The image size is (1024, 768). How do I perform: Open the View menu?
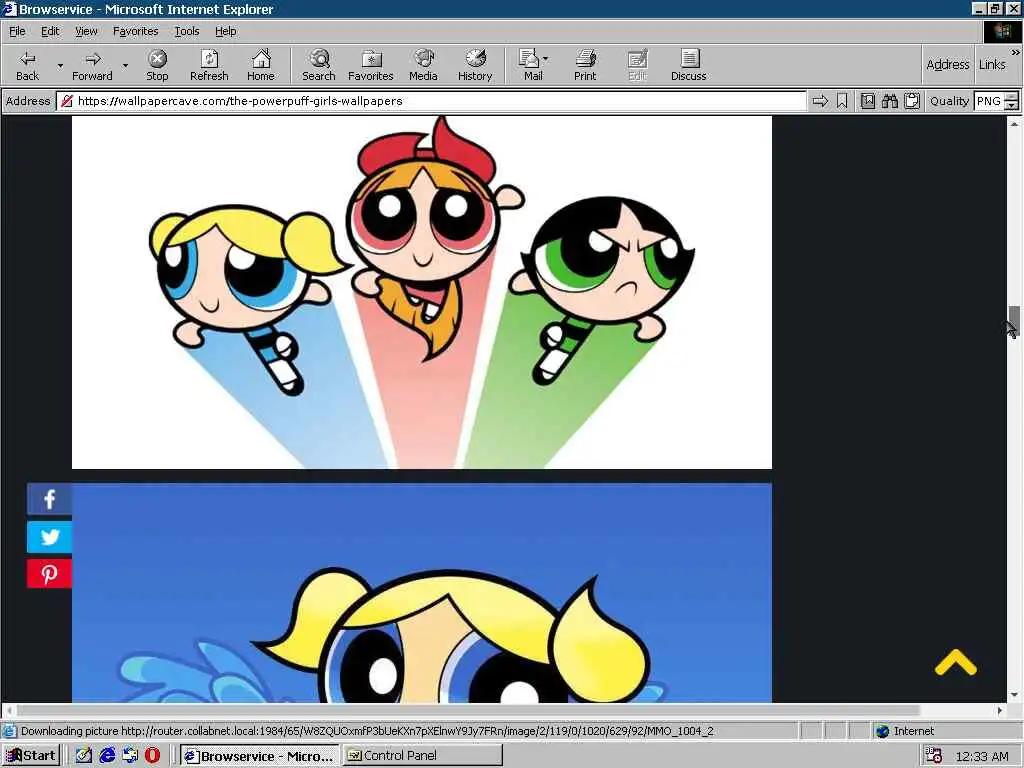pyautogui.click(x=86, y=31)
